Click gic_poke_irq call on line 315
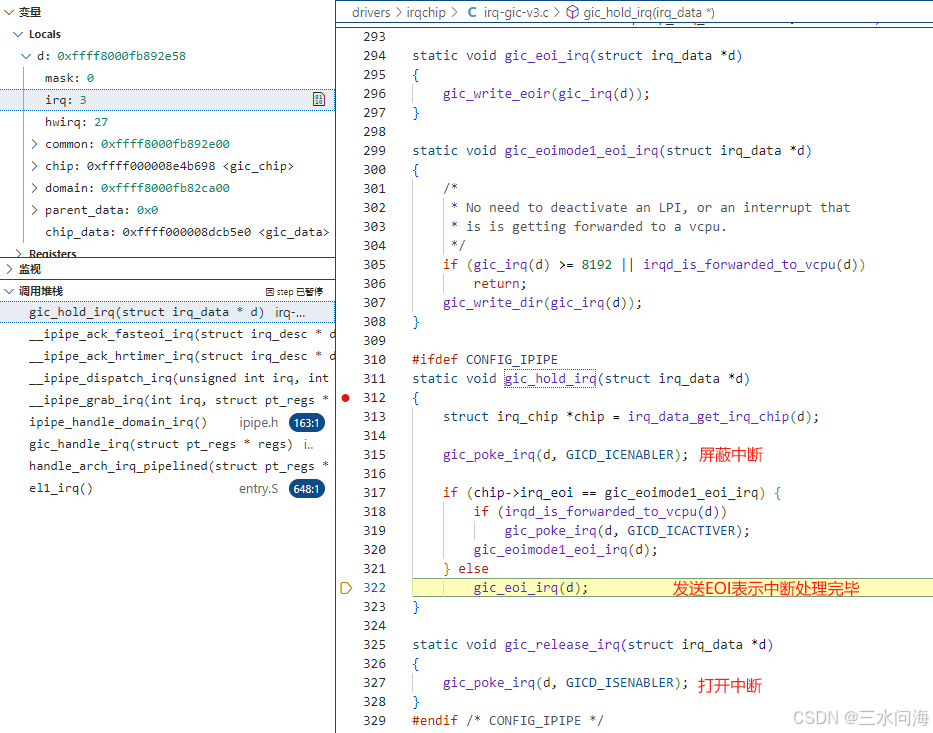Viewport: 933px width, 733px height. pyautogui.click(x=489, y=455)
